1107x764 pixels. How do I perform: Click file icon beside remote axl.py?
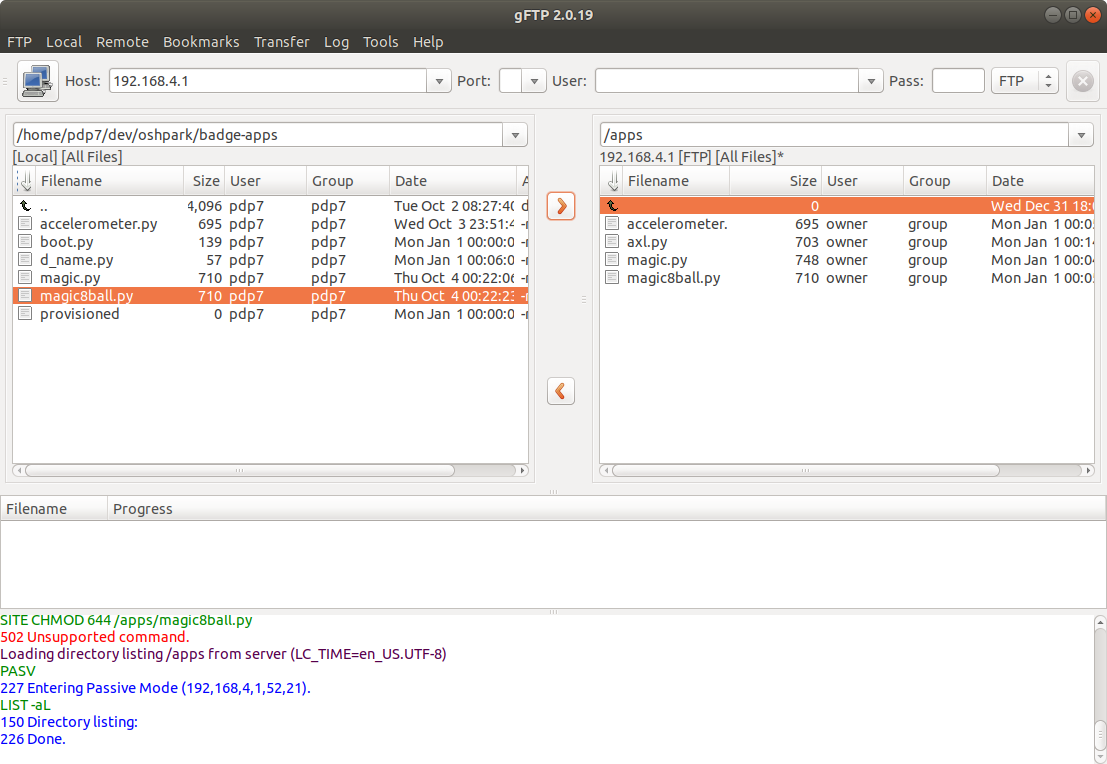(x=613, y=242)
